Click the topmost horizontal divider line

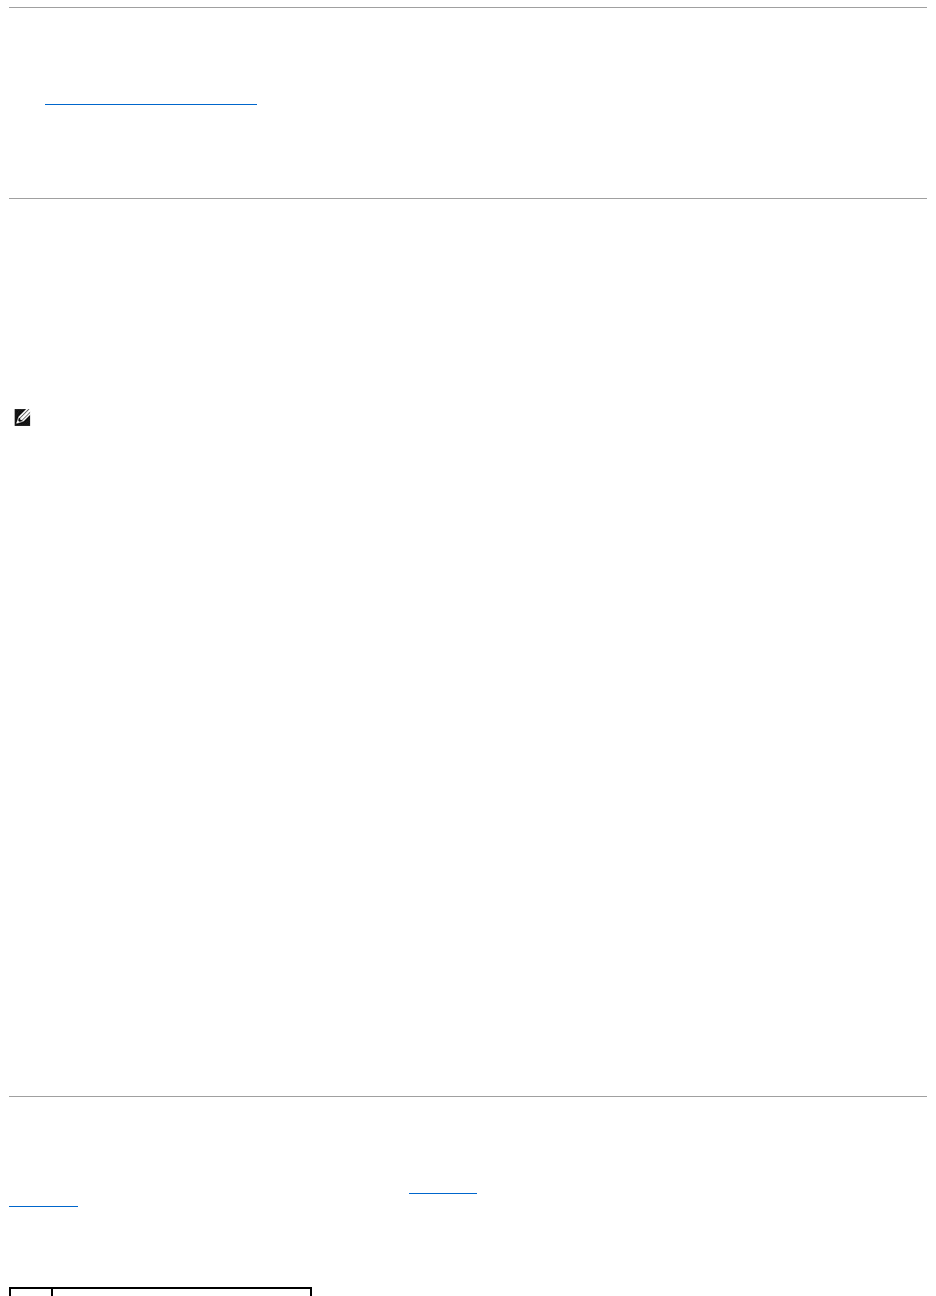pos(468,8)
